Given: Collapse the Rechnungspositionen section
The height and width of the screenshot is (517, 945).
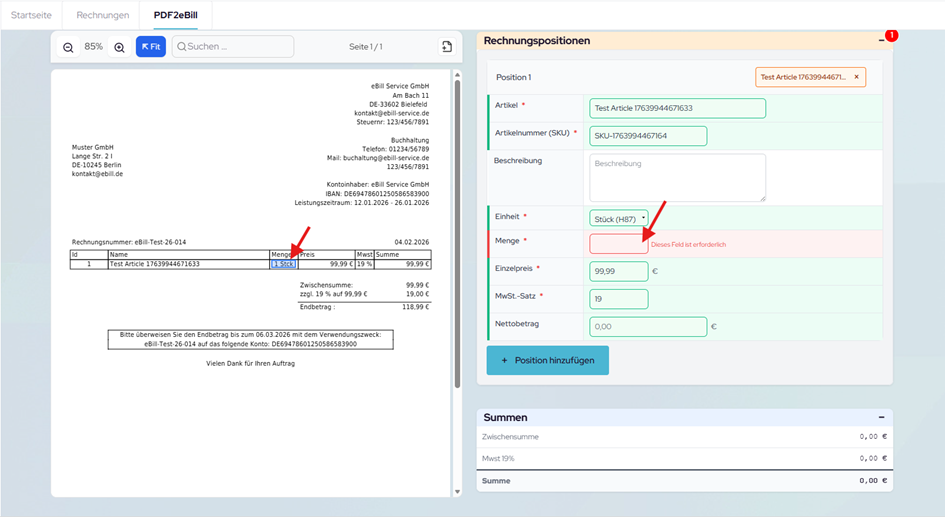Looking at the screenshot, I should [x=881, y=41].
